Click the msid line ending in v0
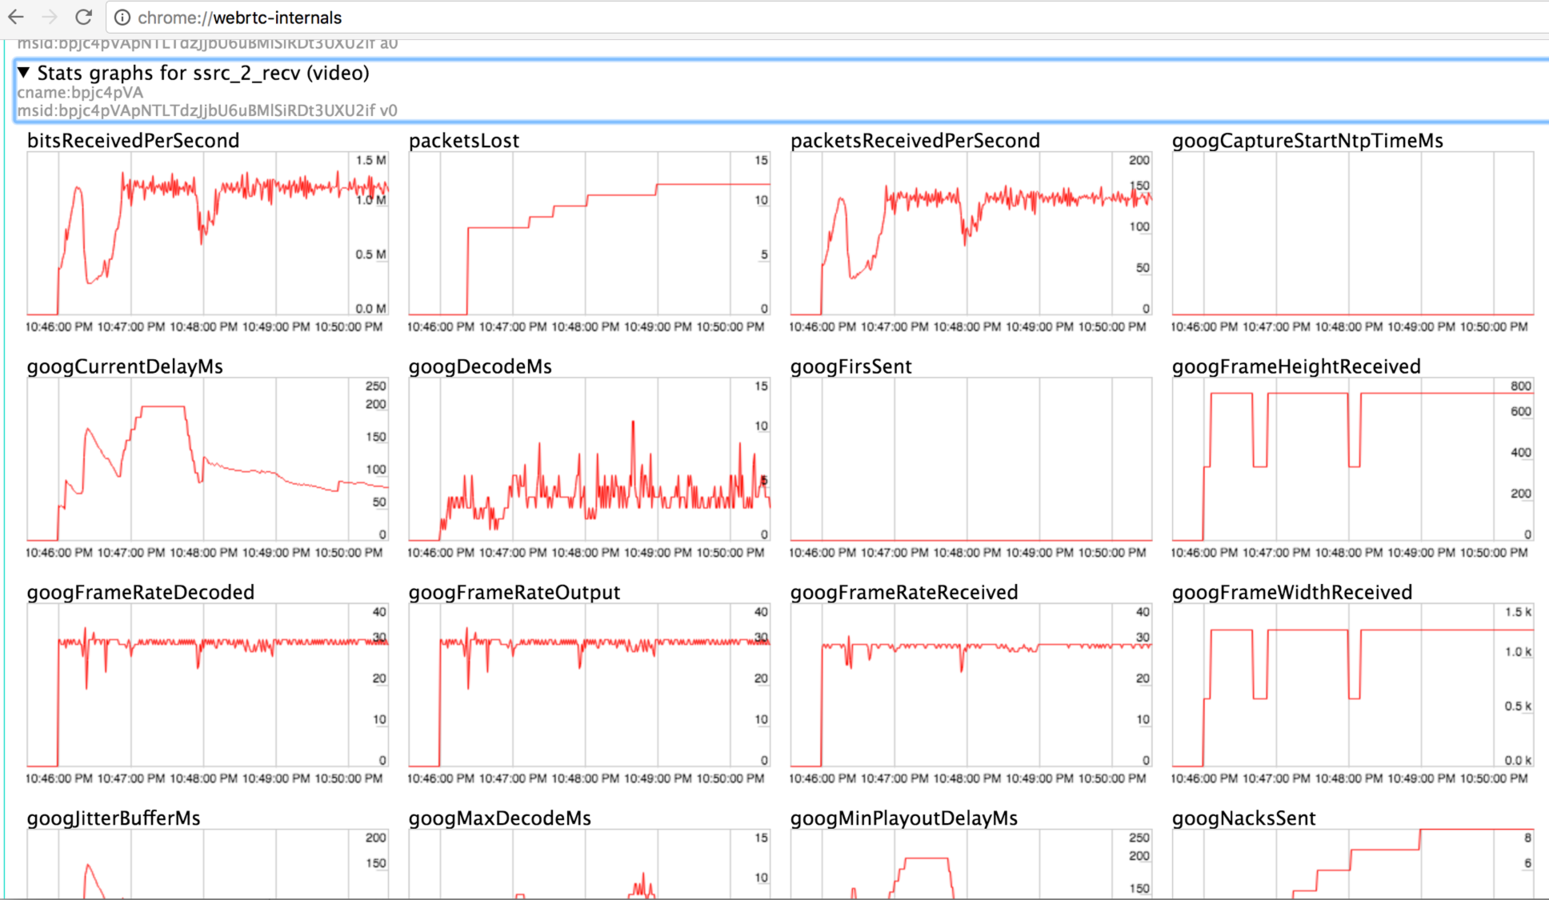Viewport: 1549px width, 900px height. tap(207, 110)
